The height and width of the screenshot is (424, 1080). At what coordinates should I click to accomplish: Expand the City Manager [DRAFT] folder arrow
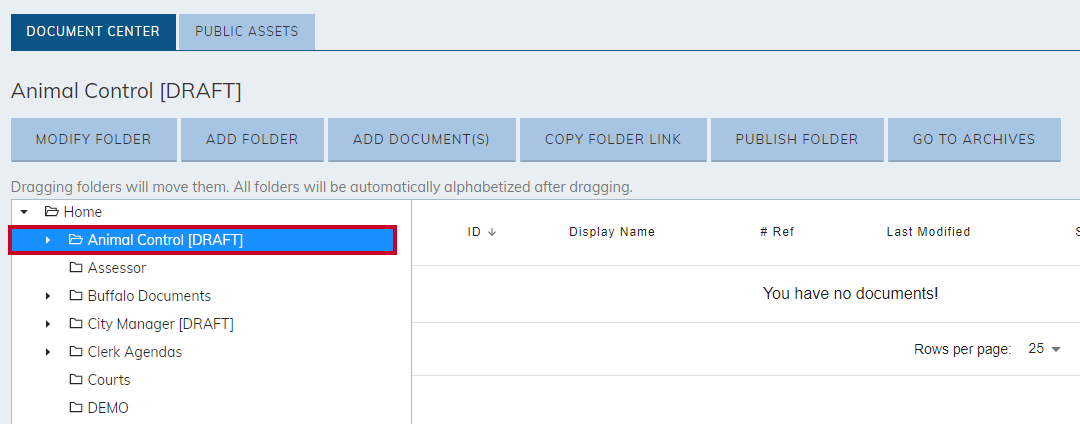coord(48,324)
